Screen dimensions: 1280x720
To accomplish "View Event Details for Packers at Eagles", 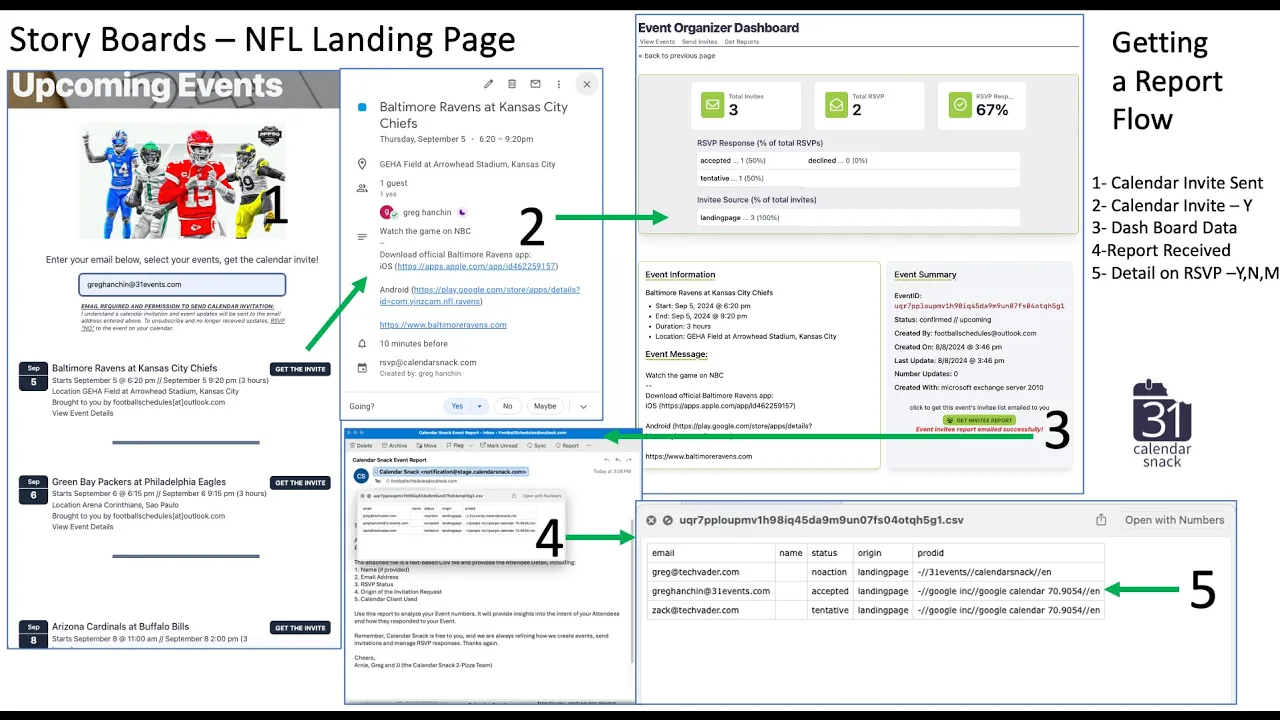I will pyautogui.click(x=83, y=527).
